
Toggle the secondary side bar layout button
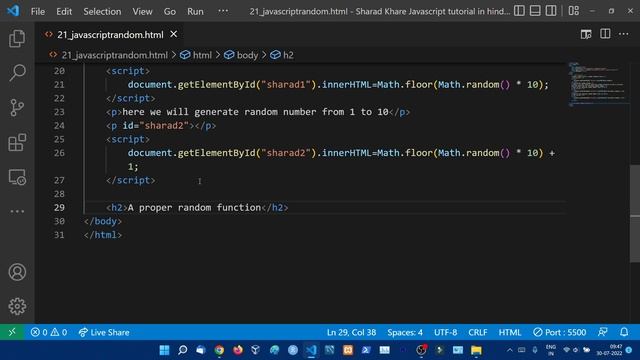(x=551, y=11)
